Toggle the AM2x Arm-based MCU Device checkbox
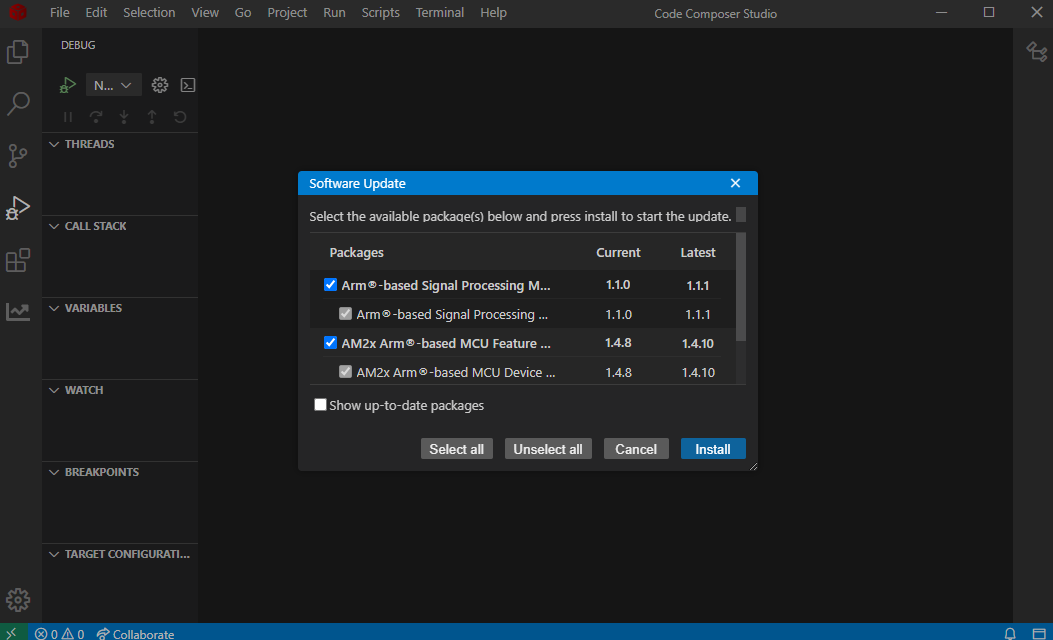This screenshot has width=1053, height=640. 345,371
